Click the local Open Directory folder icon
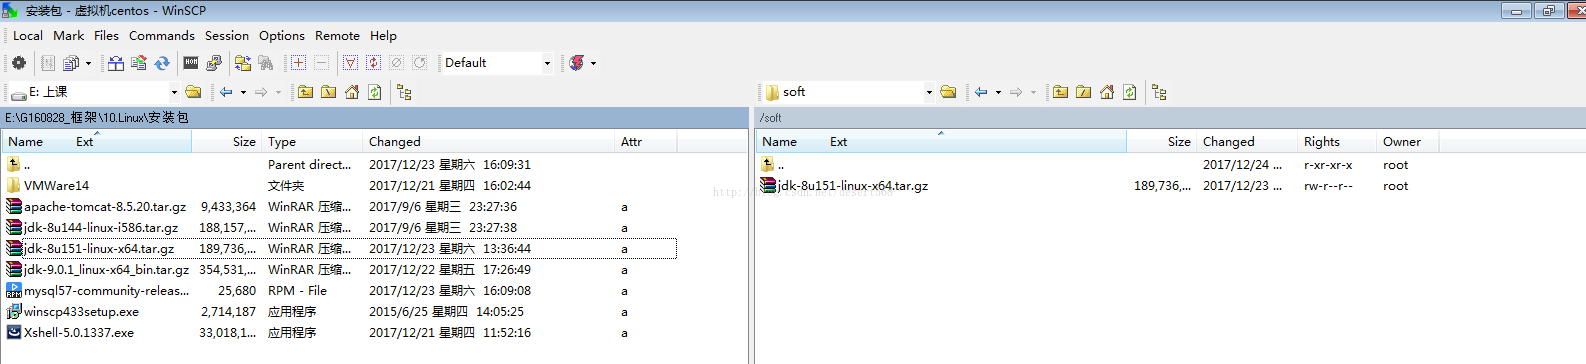This screenshot has height=364, width=1586. point(194,92)
